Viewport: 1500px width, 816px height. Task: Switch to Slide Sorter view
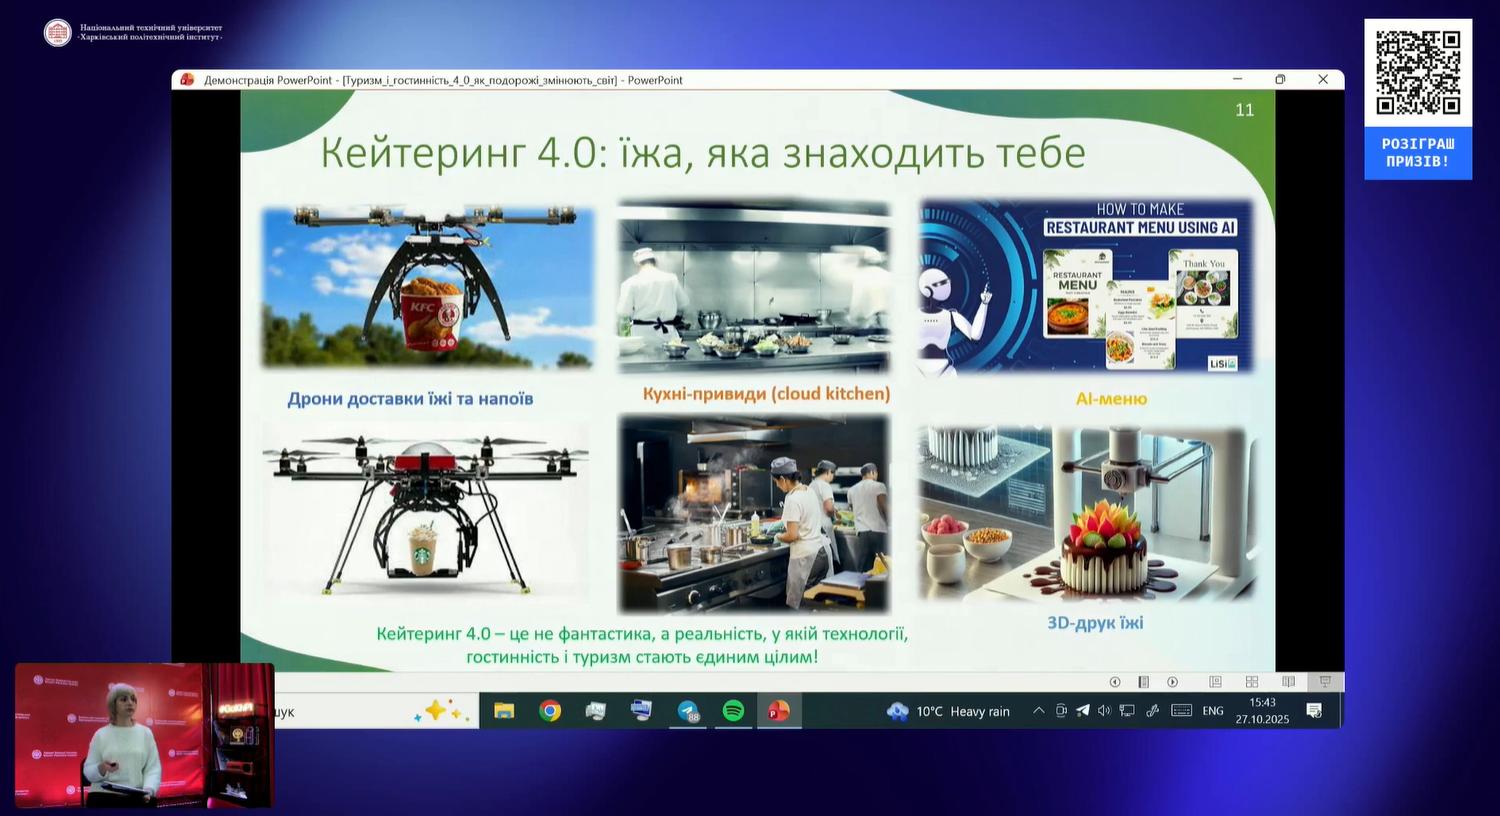click(1252, 682)
